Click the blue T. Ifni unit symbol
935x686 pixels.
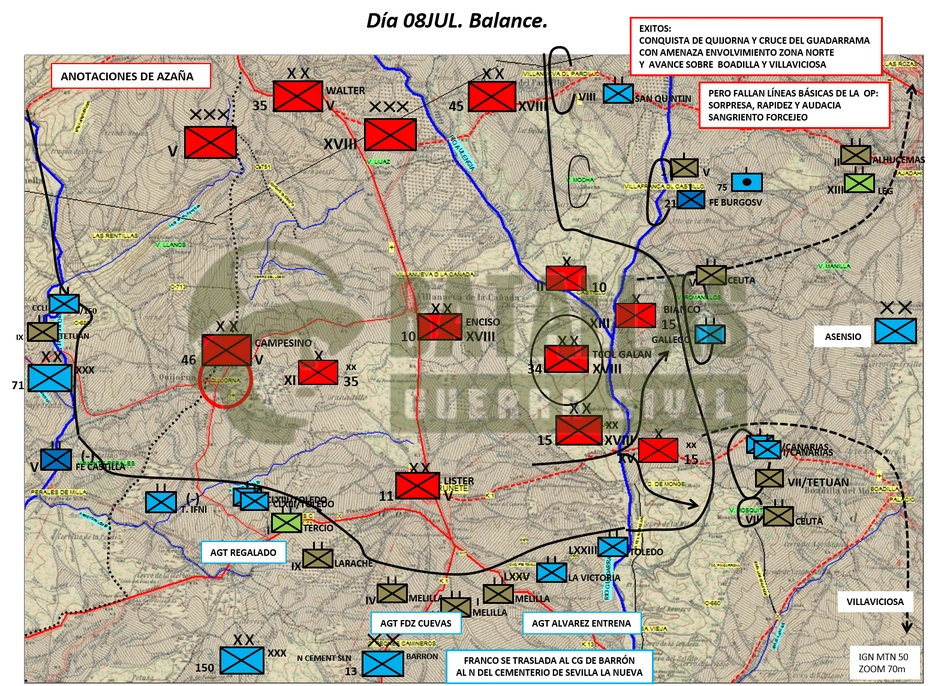coord(161,502)
